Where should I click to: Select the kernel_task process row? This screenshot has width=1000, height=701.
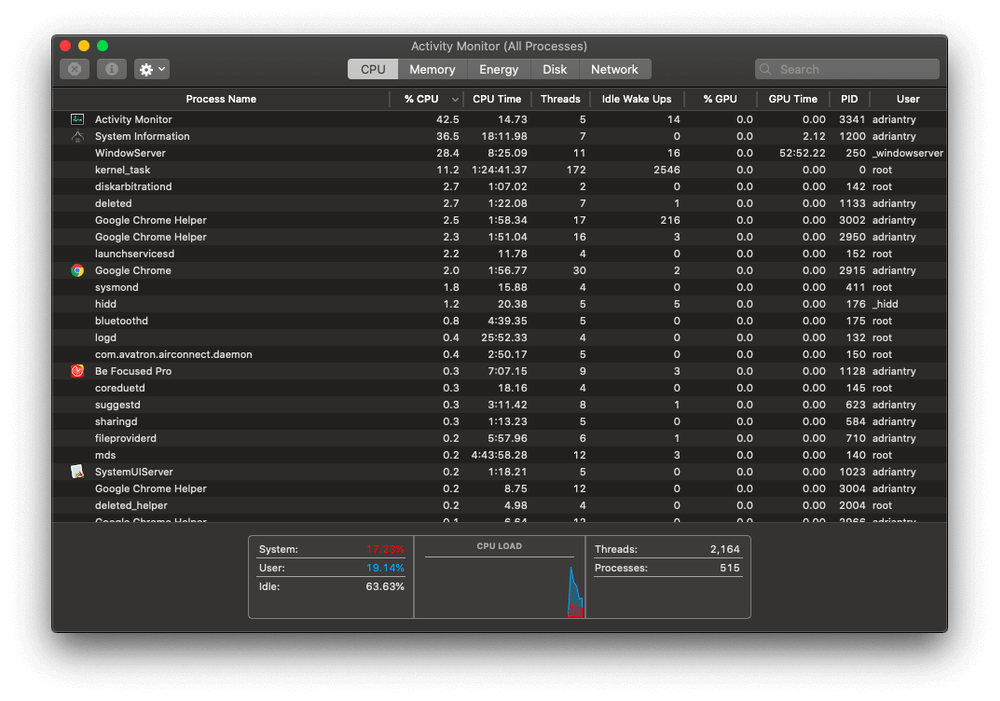click(x=499, y=170)
